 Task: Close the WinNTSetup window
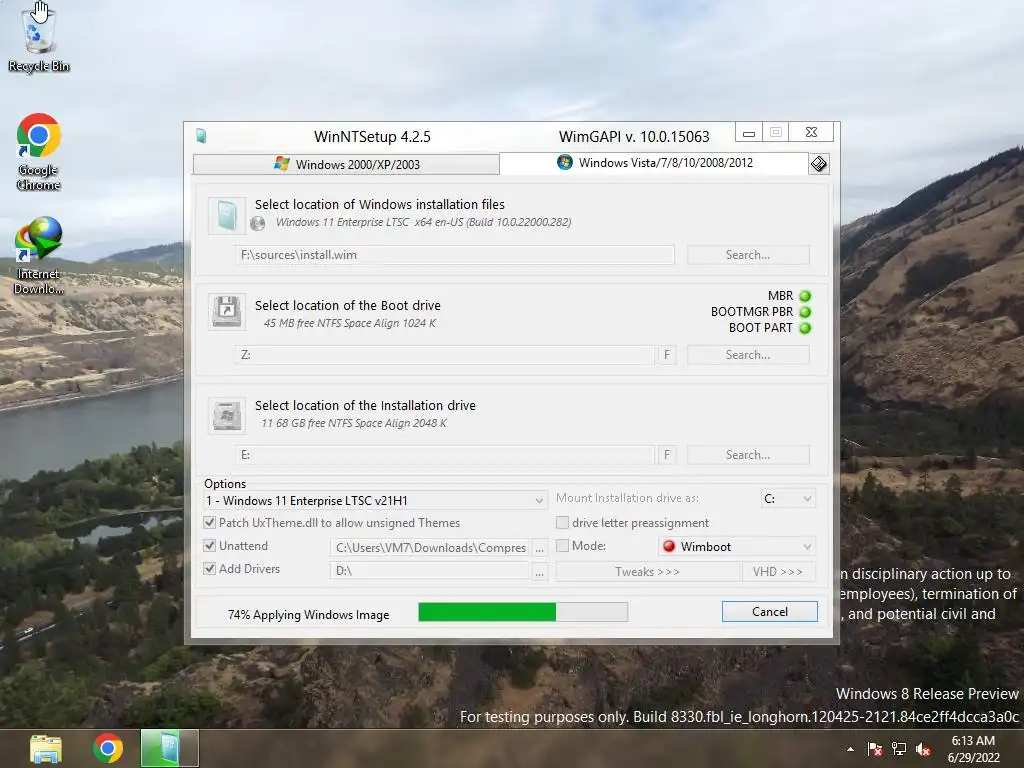pos(811,132)
